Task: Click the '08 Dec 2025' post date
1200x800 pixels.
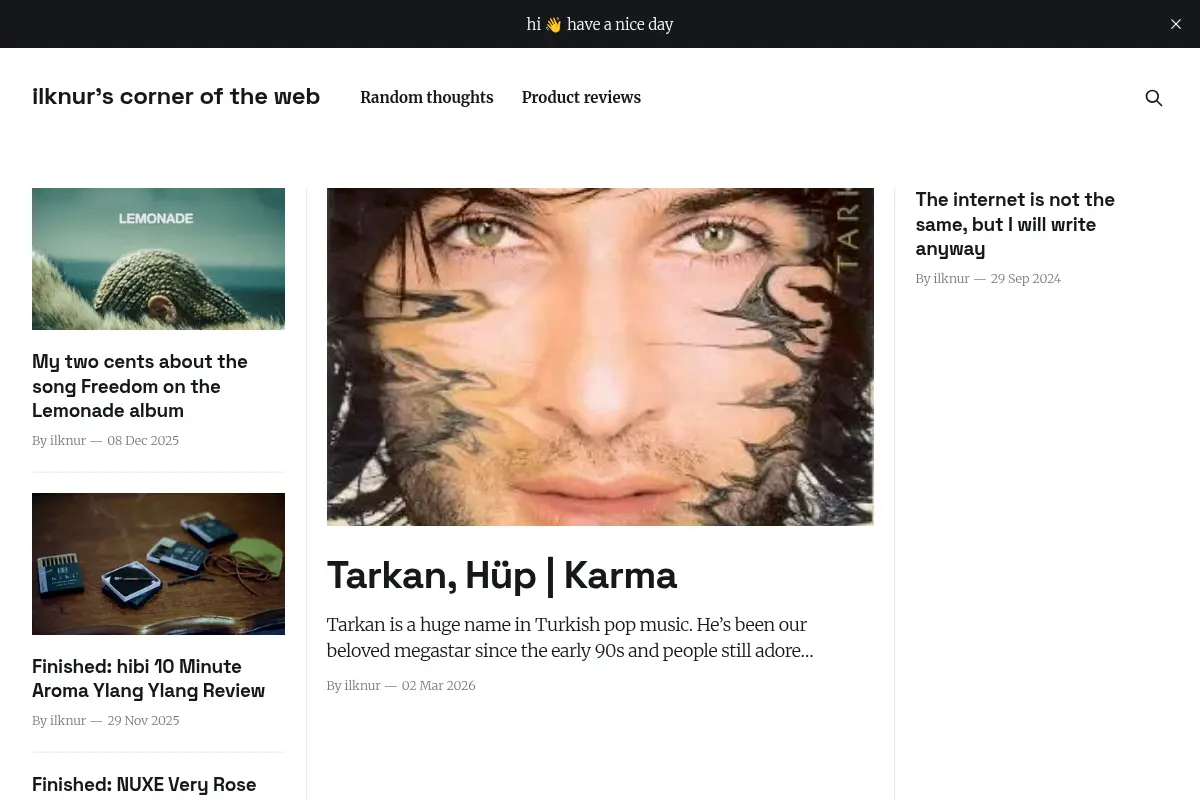Action: (x=143, y=441)
